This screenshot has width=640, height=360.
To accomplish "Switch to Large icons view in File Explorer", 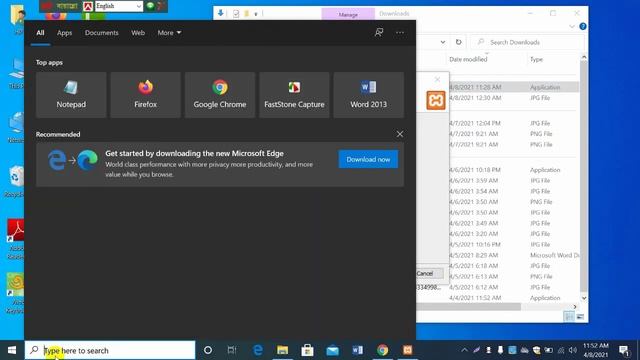I will pyautogui.click(x=580, y=317).
